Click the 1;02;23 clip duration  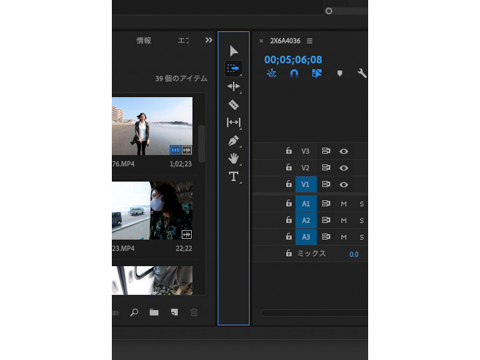pos(181,164)
